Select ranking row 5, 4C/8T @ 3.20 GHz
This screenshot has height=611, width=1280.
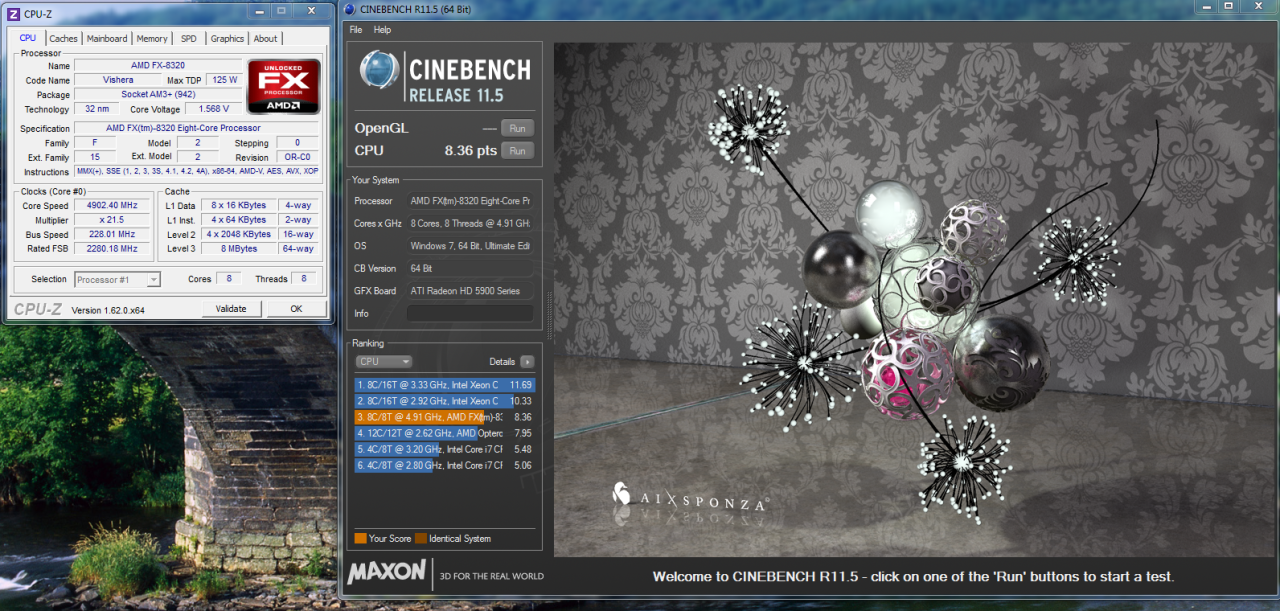coord(445,449)
